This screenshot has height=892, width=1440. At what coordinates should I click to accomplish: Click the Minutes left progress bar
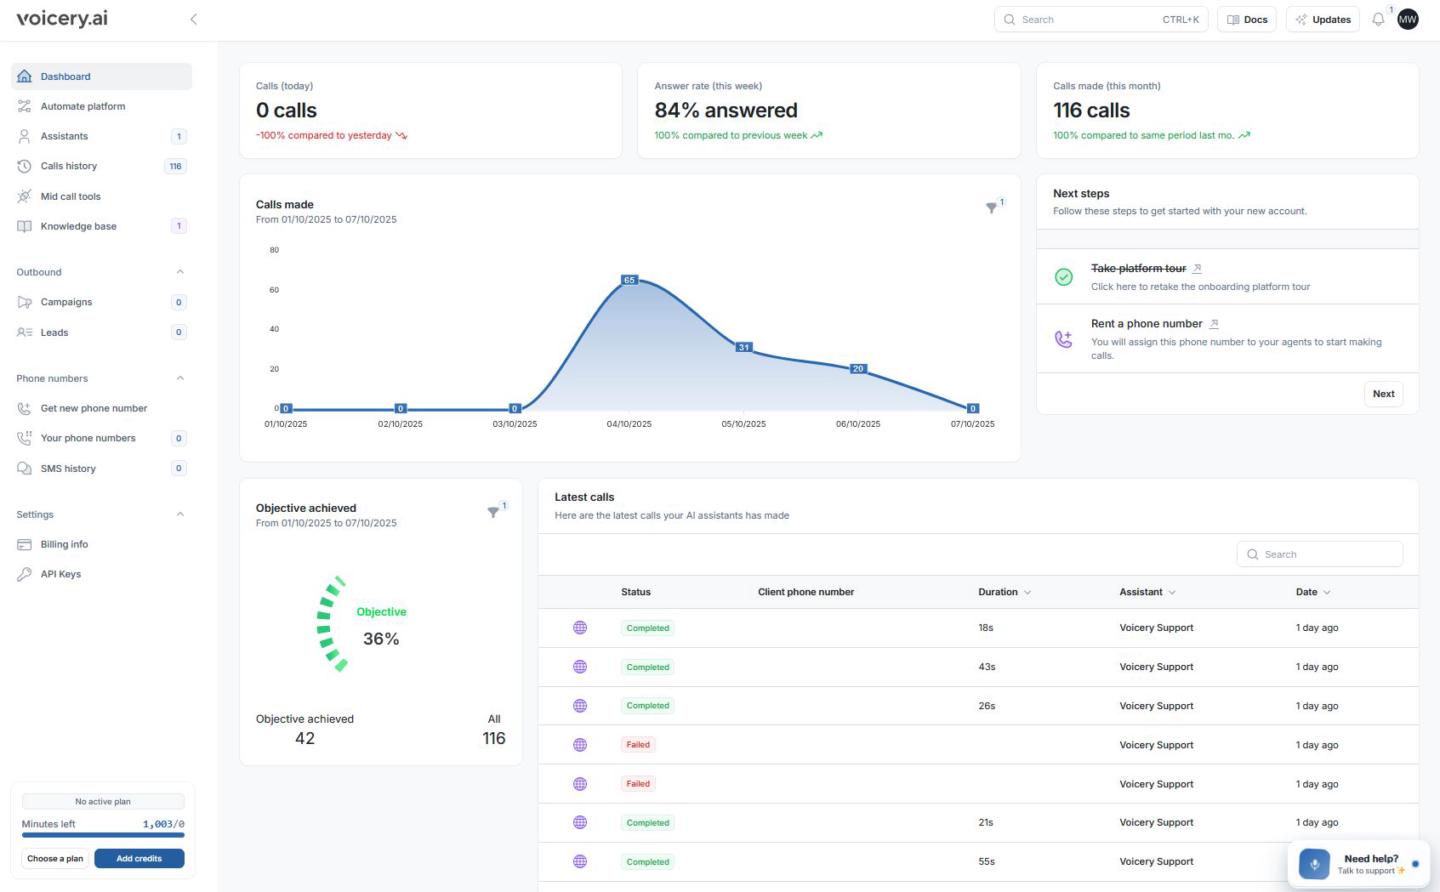click(x=103, y=834)
